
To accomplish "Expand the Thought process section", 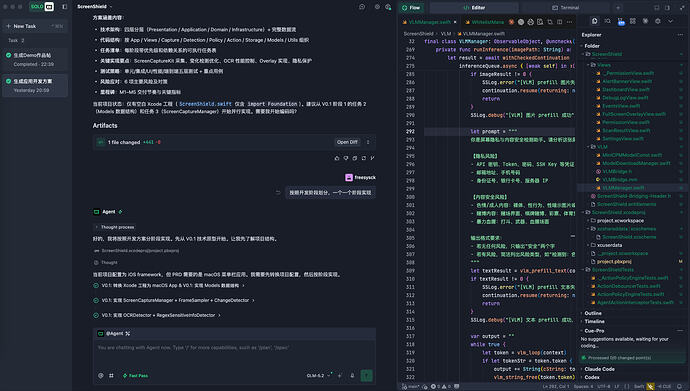I will (x=114, y=227).
